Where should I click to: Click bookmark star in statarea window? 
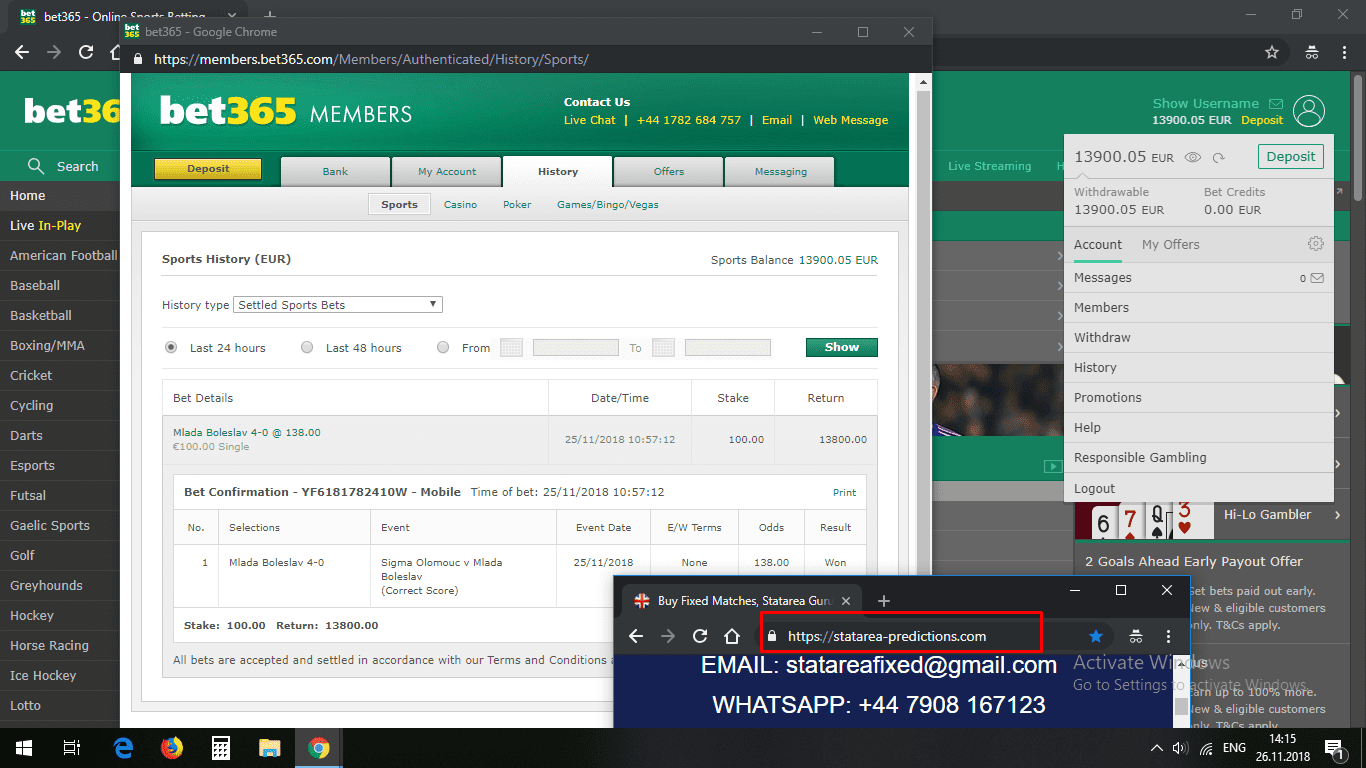1096,636
